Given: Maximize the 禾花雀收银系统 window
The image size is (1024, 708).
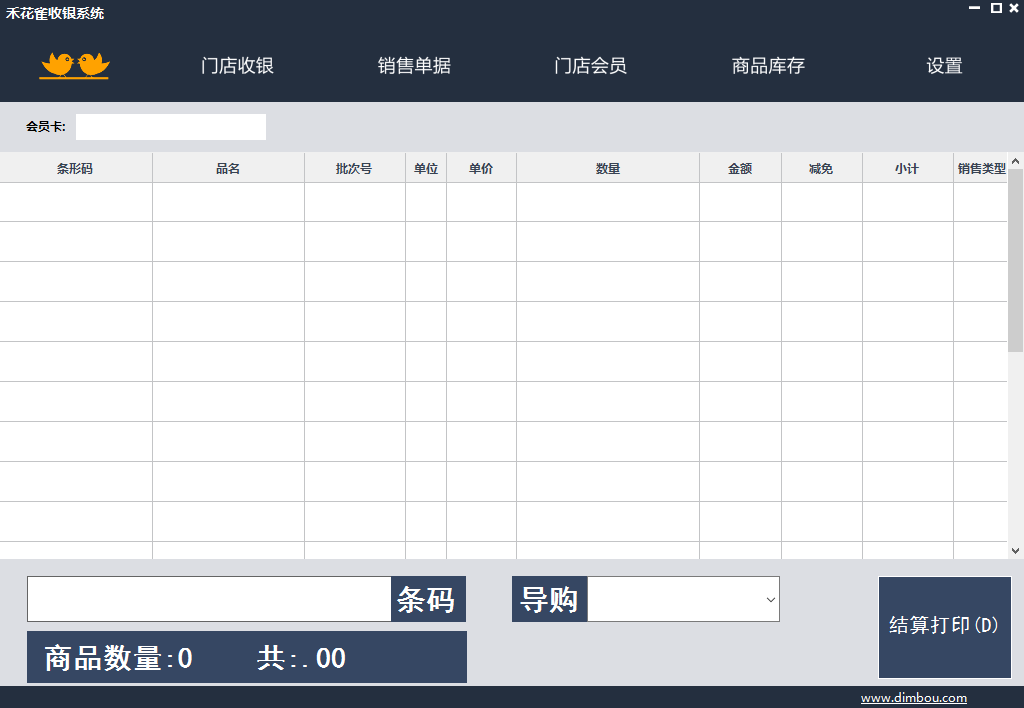Looking at the screenshot, I should tap(996, 8).
